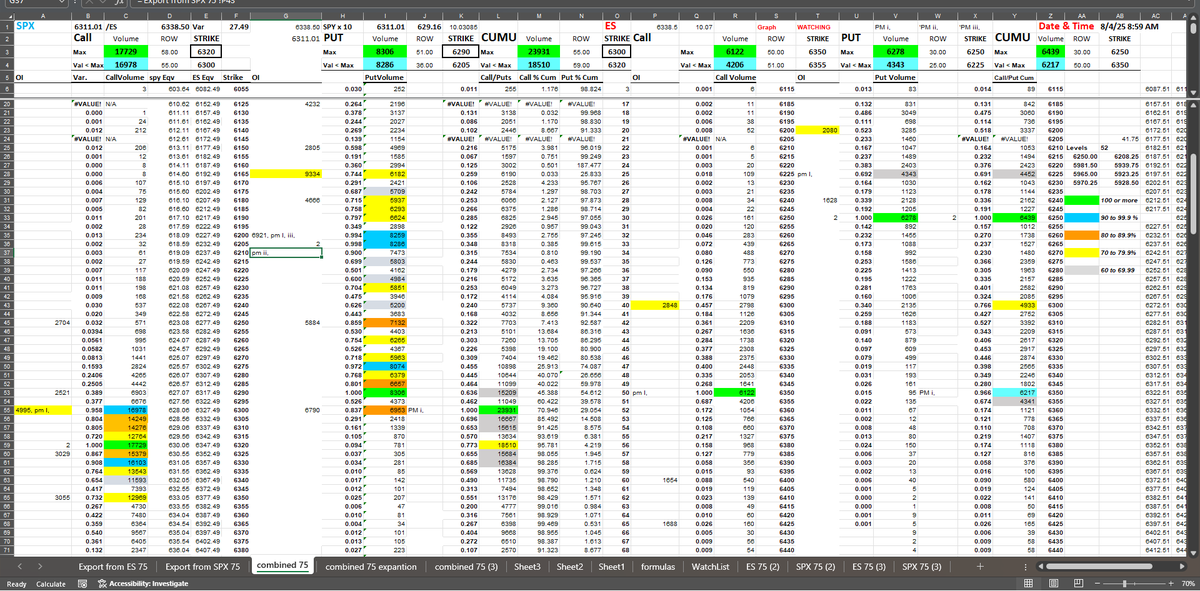Viewport: 1200px width, 591px height.
Task: Switch to combined 75 expantion sheet
Action: pos(372,566)
